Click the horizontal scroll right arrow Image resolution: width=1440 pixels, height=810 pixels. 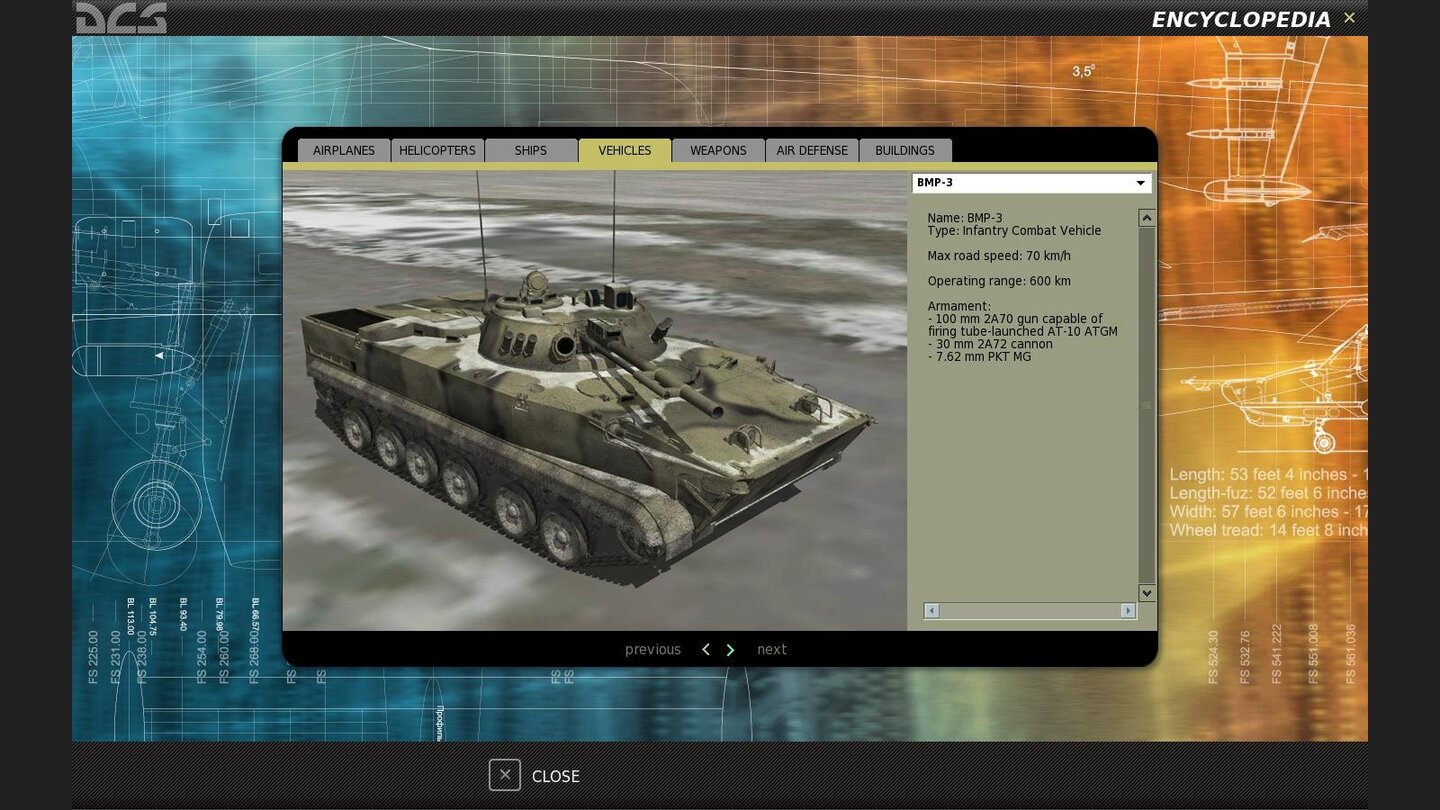tap(1128, 611)
